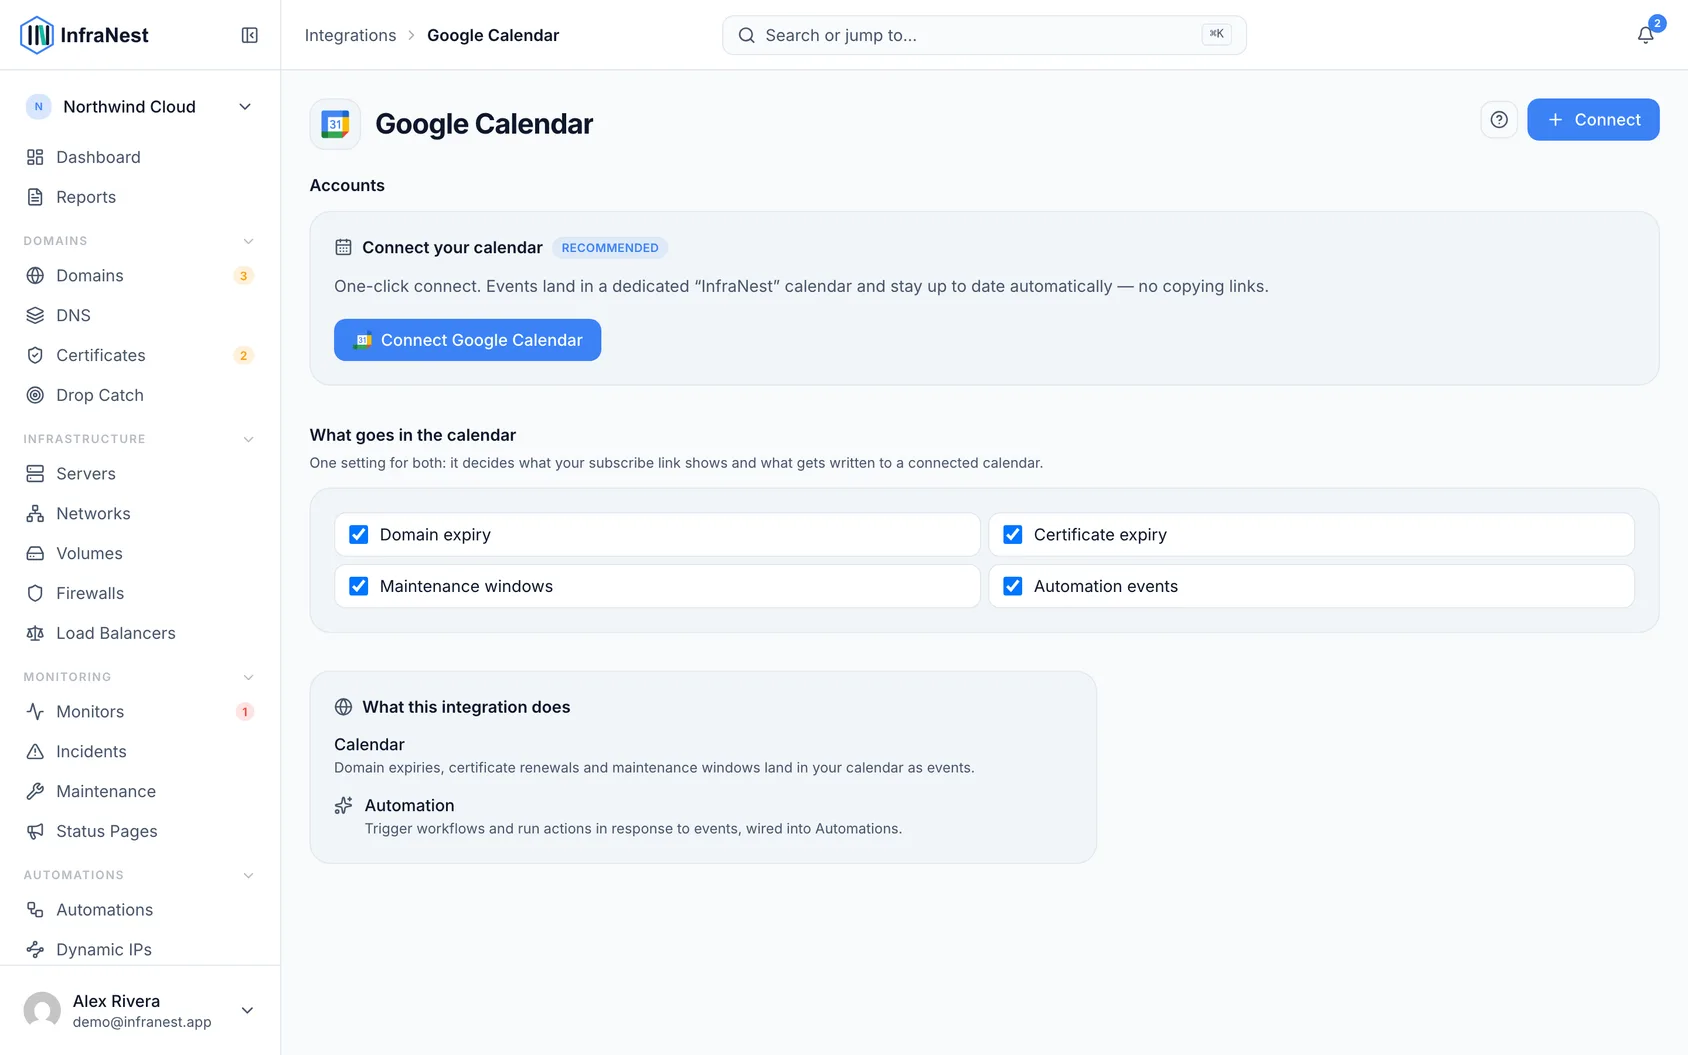Open the Networks page link

click(x=140, y=513)
